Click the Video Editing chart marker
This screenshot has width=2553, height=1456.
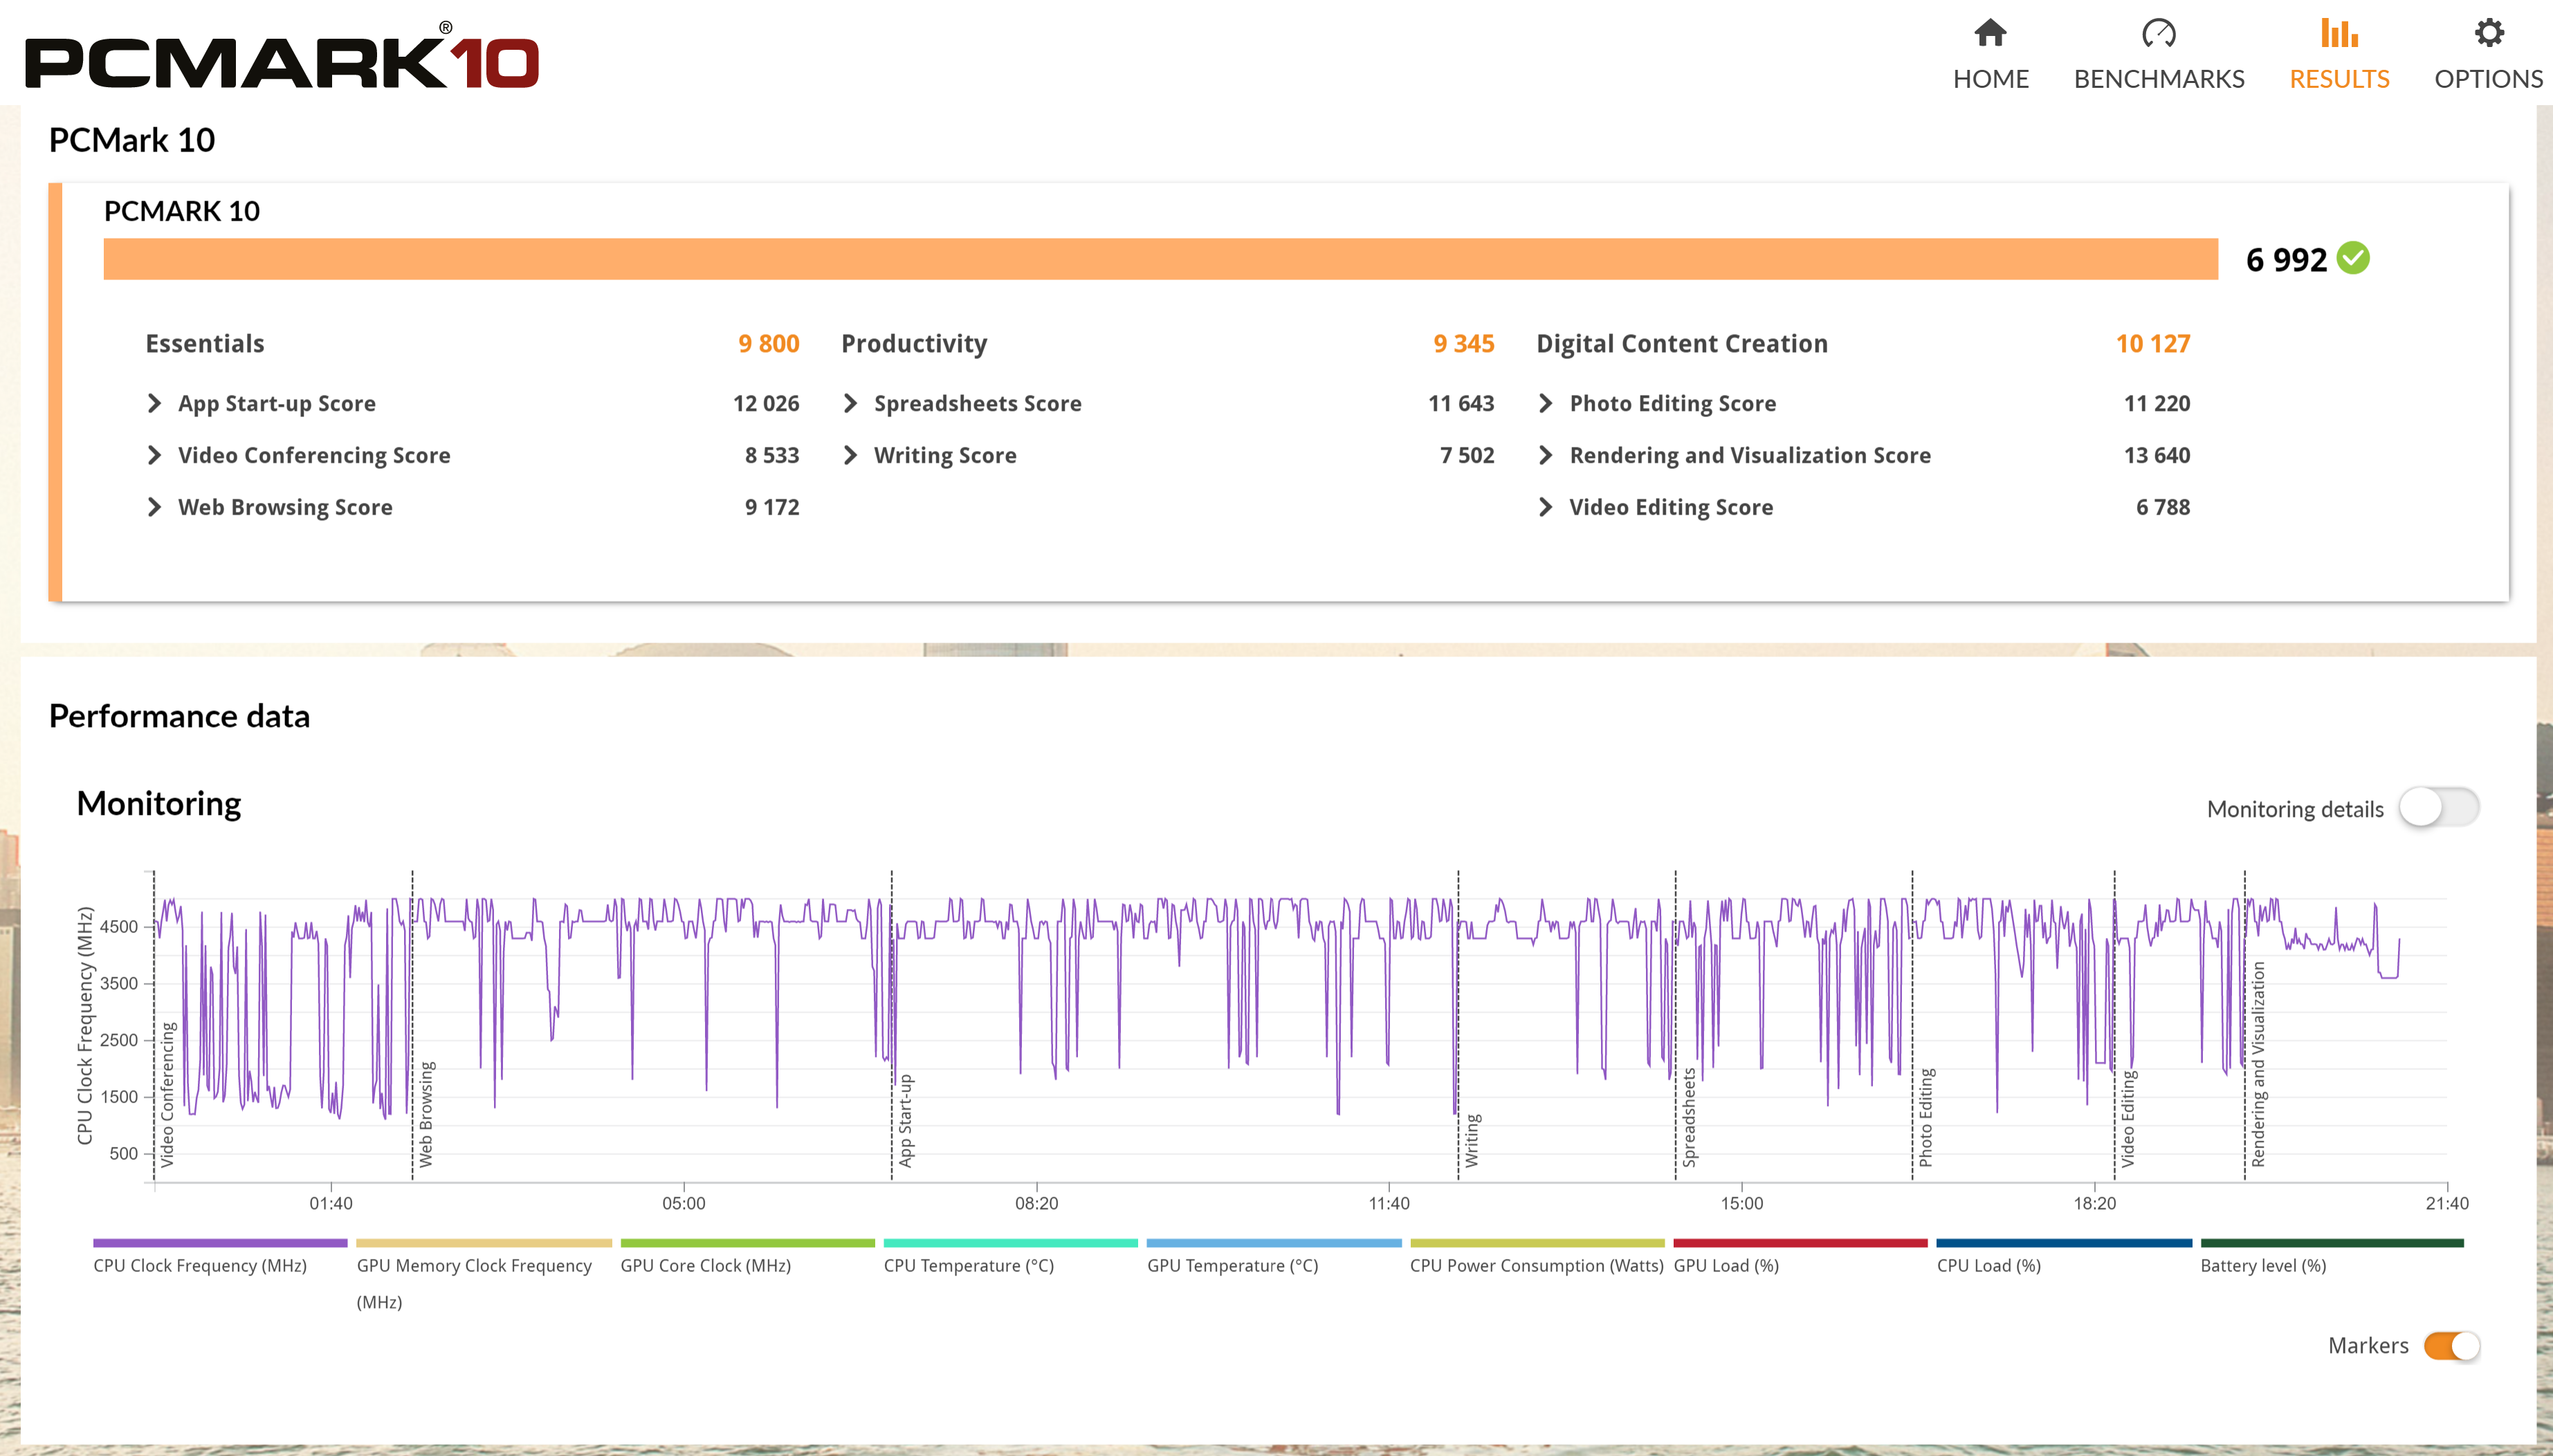pyautogui.click(x=2128, y=1118)
